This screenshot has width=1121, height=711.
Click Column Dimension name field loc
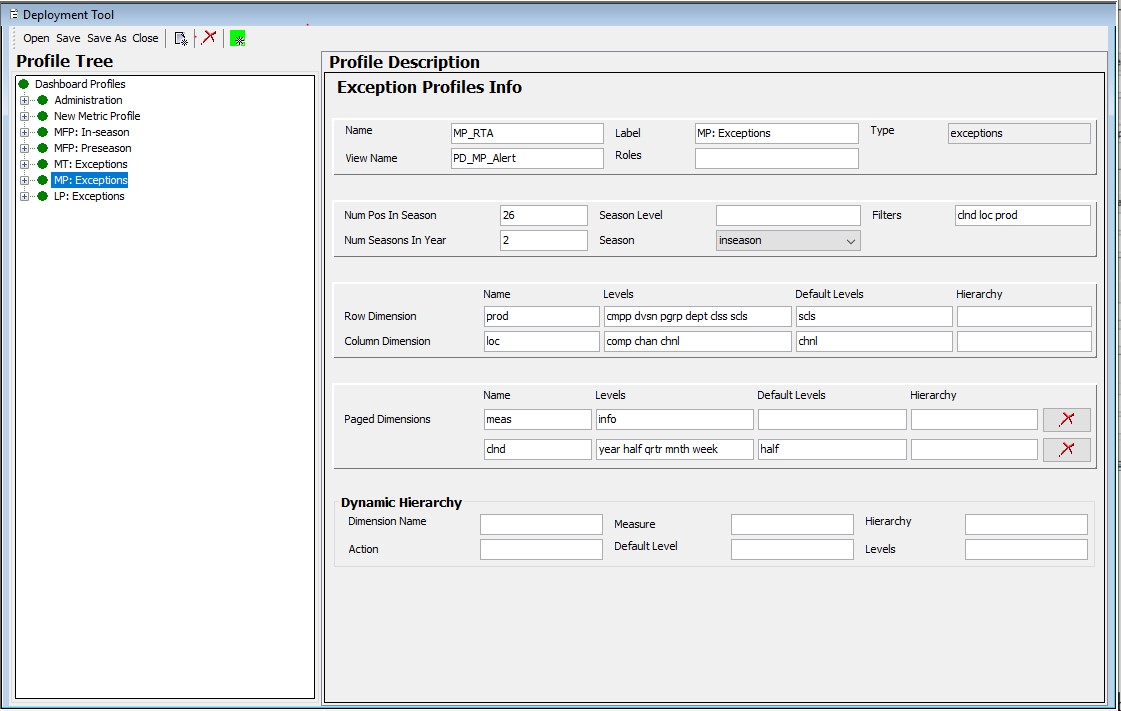click(541, 342)
